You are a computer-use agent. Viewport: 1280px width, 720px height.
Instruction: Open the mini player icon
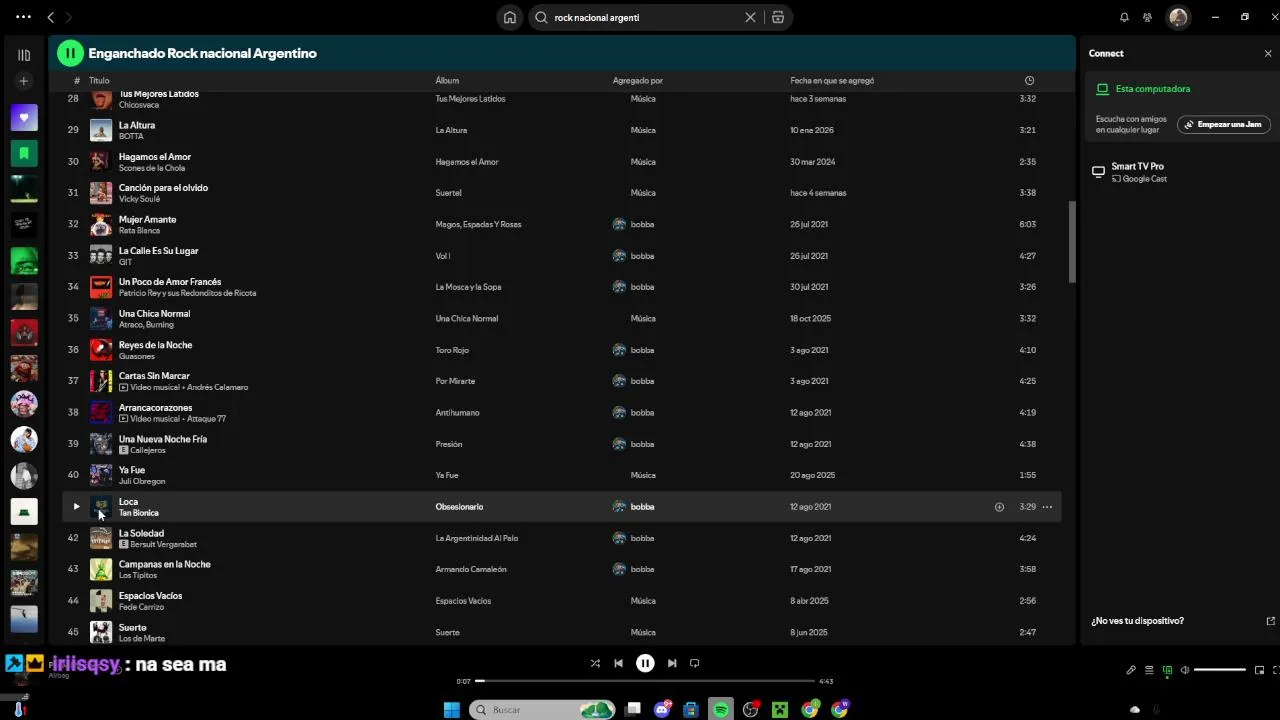coord(1259,670)
